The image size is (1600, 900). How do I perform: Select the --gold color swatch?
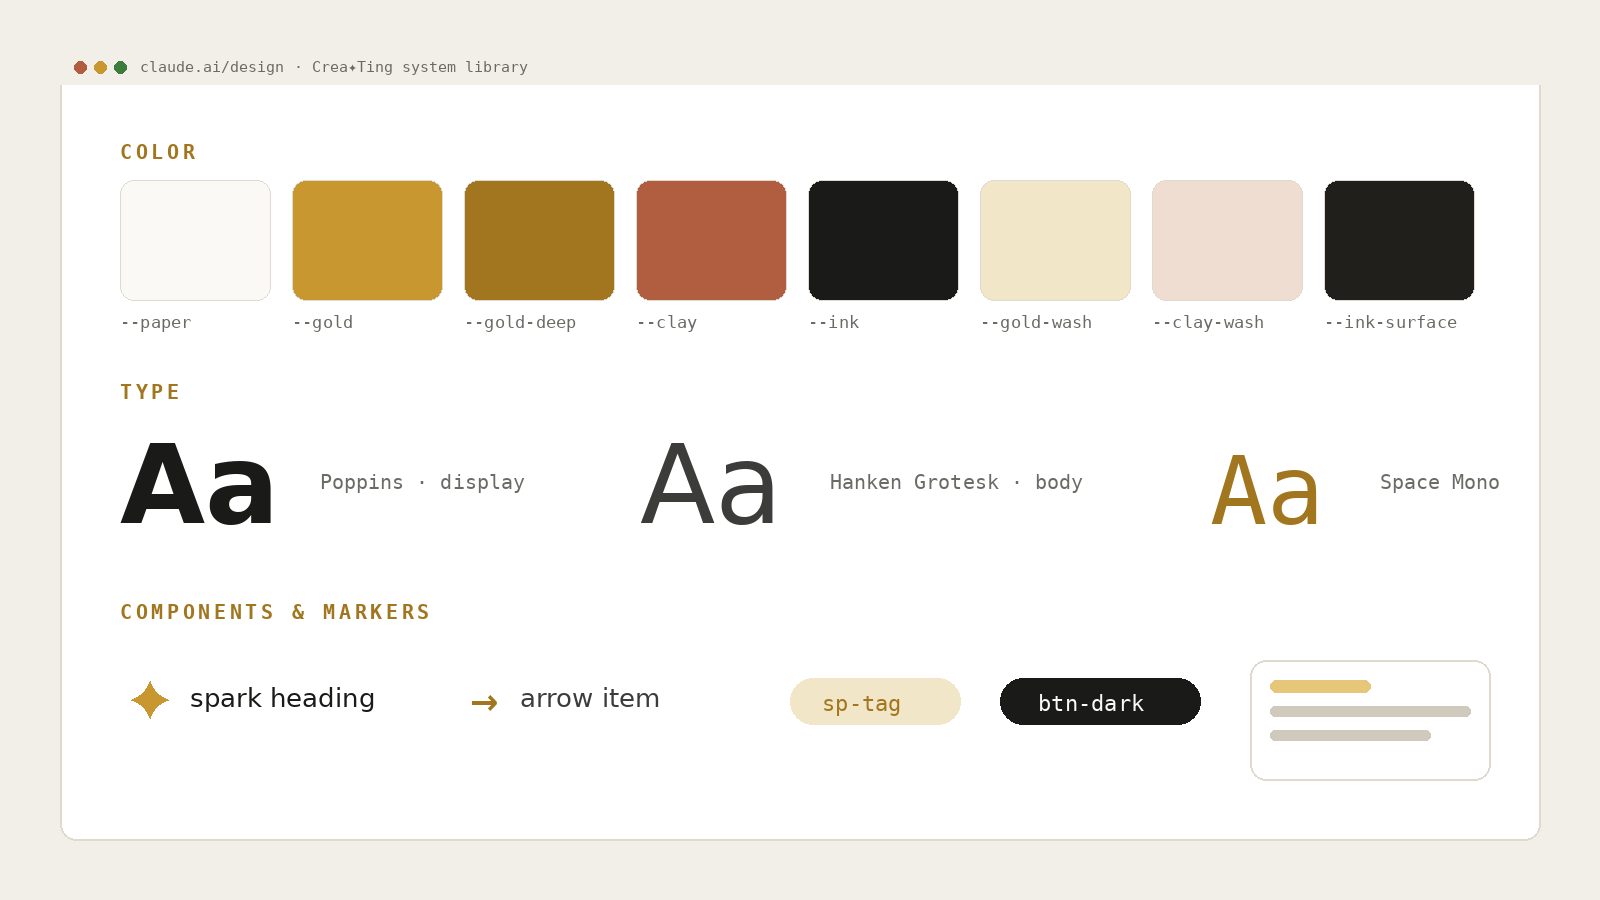coord(367,240)
